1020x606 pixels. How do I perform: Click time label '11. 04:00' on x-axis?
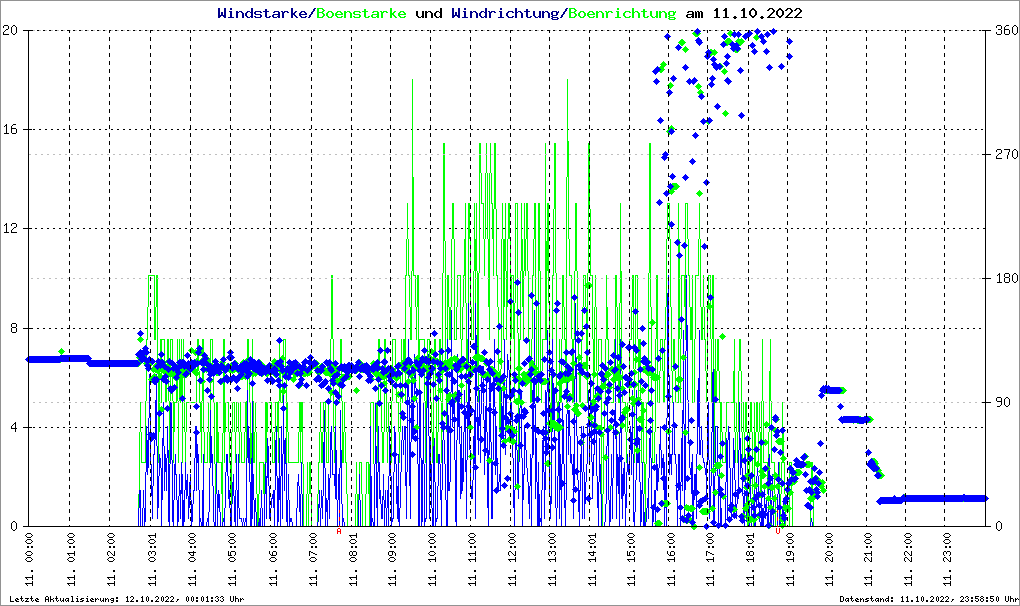(191, 560)
